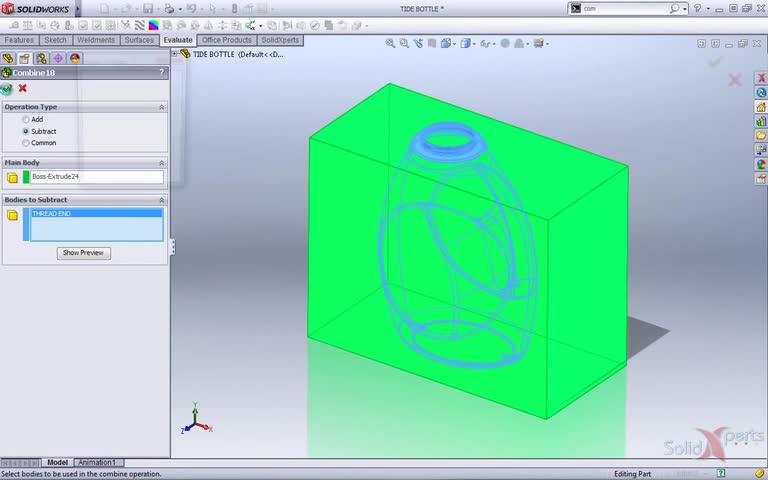The width and height of the screenshot is (768, 480).
Task: Click the status bar help question mark
Action: [720, 473]
